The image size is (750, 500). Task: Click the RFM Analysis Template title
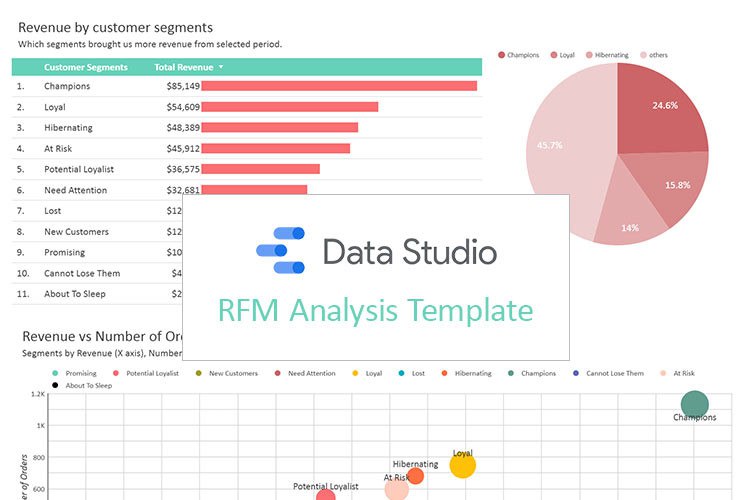(x=375, y=311)
